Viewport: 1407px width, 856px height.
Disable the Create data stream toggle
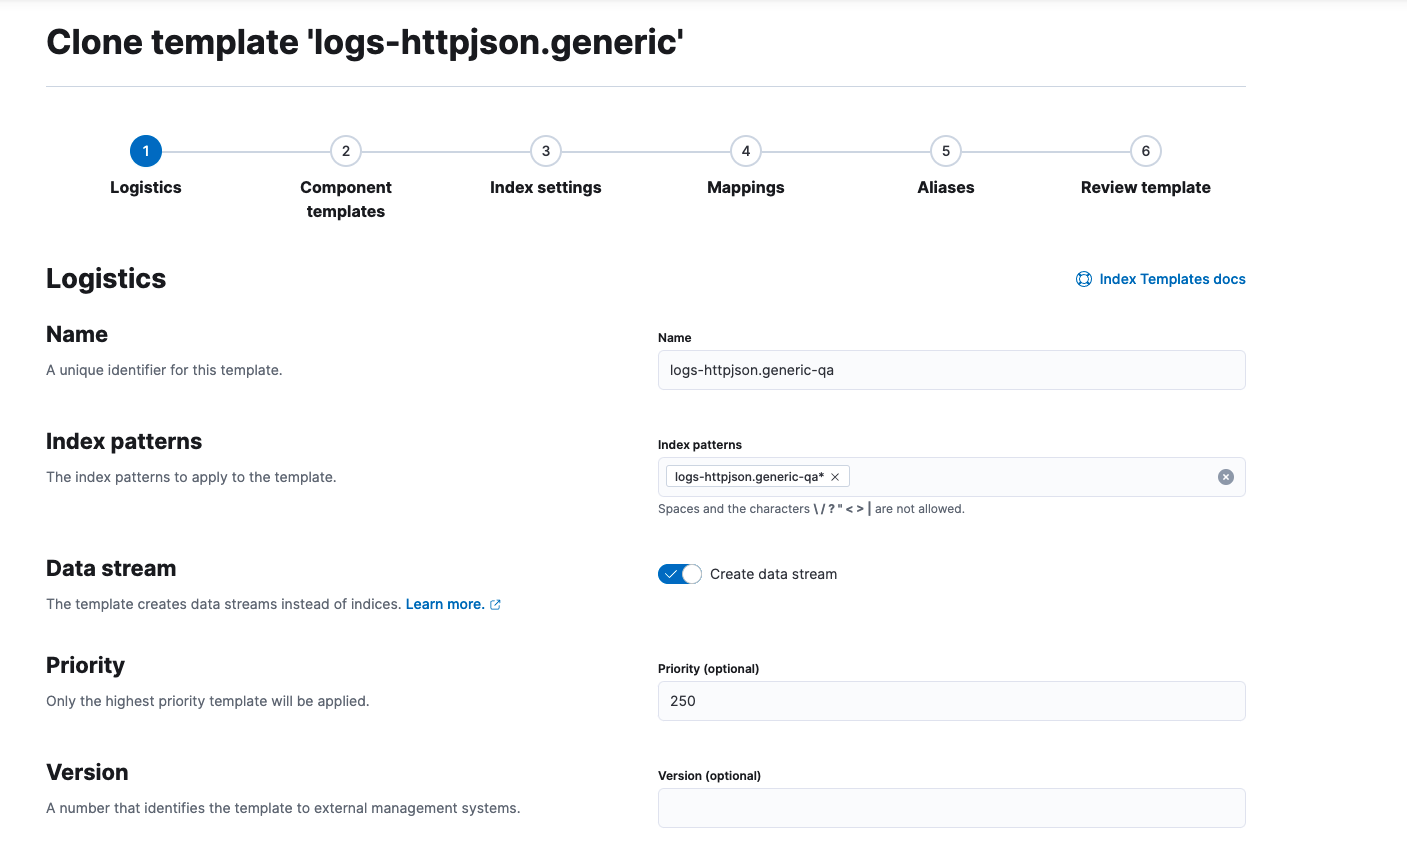[x=680, y=573]
